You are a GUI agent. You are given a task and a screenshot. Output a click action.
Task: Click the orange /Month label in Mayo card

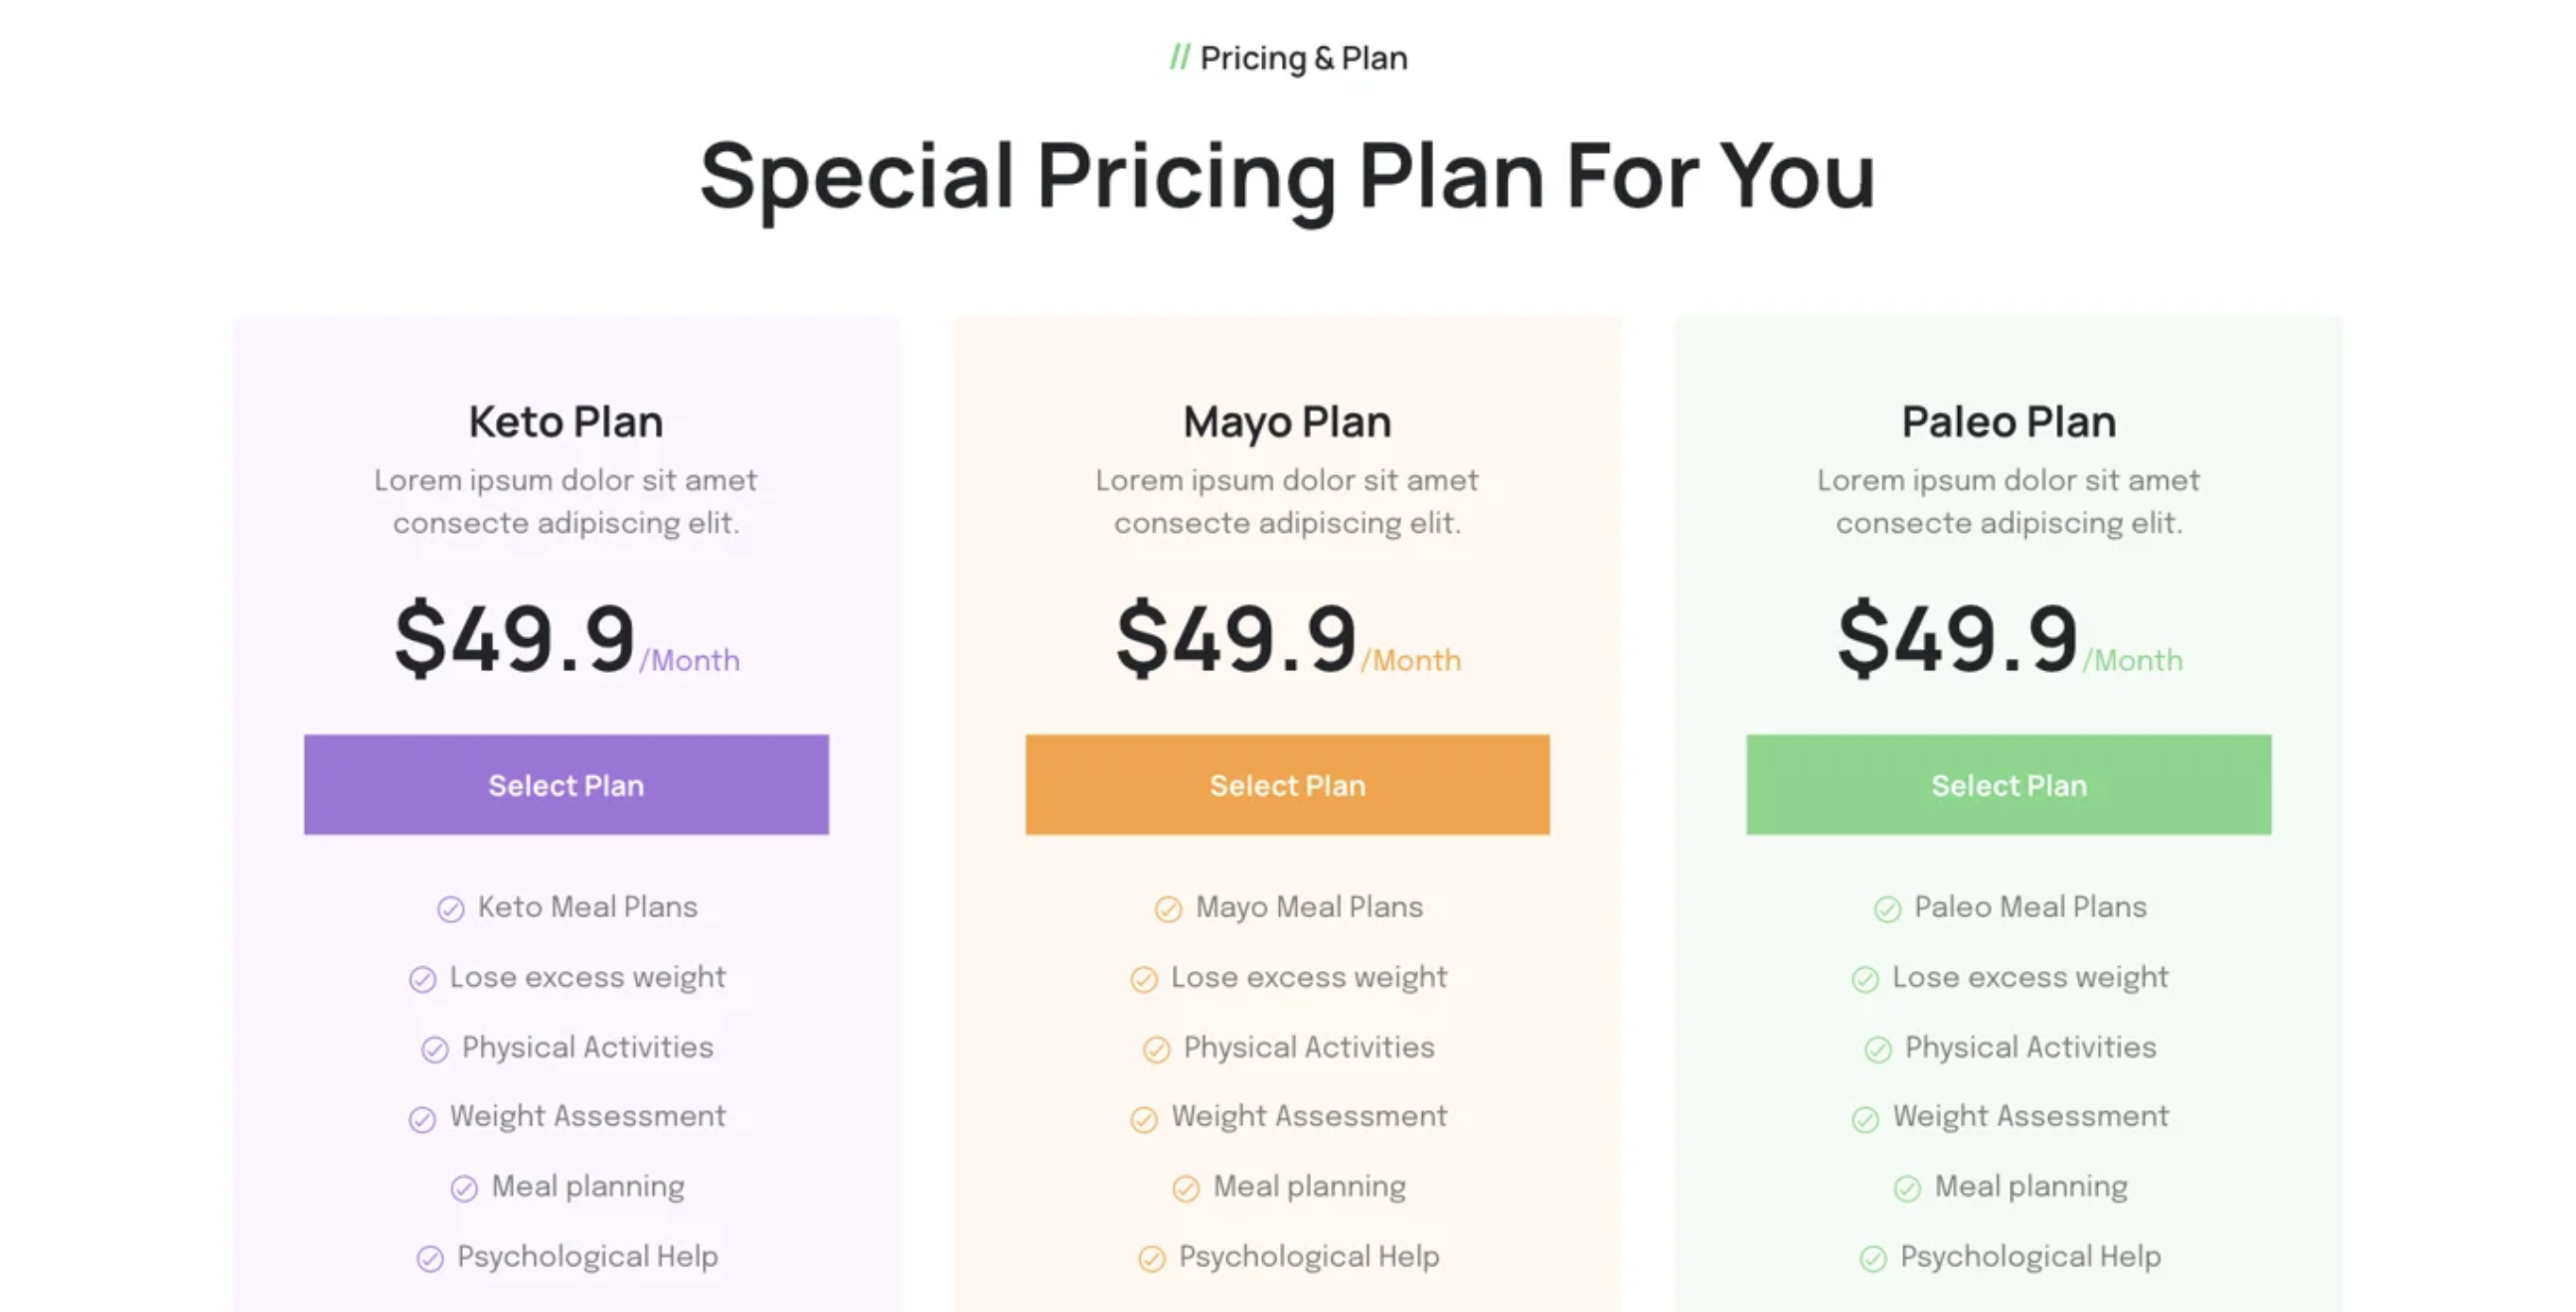pyautogui.click(x=1411, y=661)
